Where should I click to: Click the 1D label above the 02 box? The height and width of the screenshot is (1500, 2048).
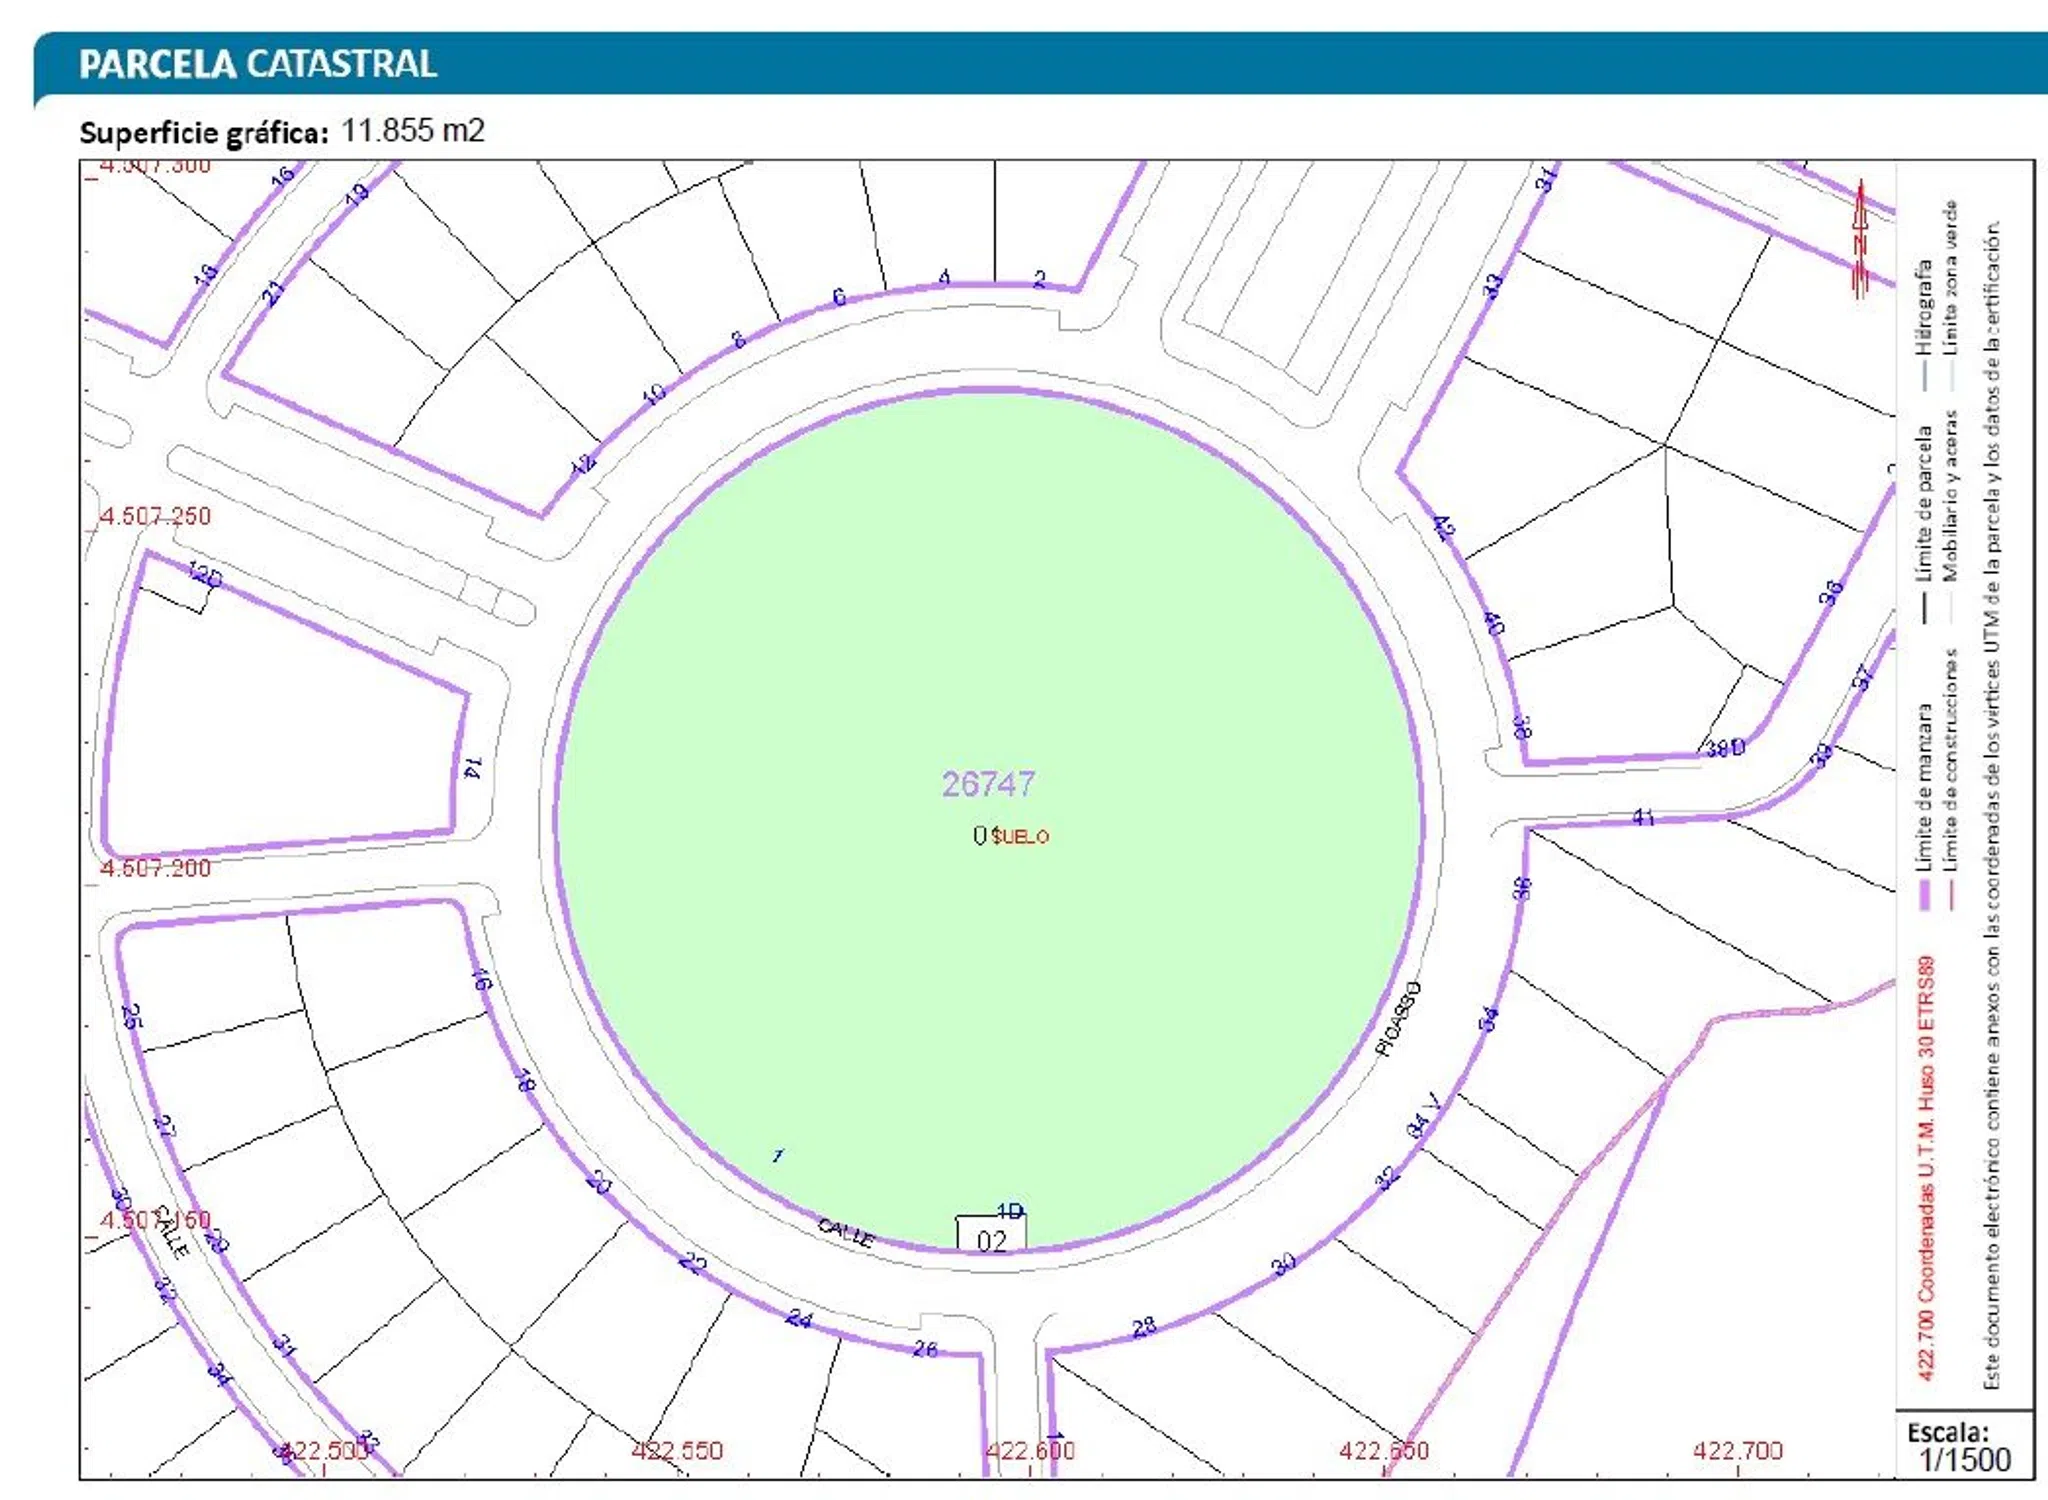(x=1010, y=1211)
